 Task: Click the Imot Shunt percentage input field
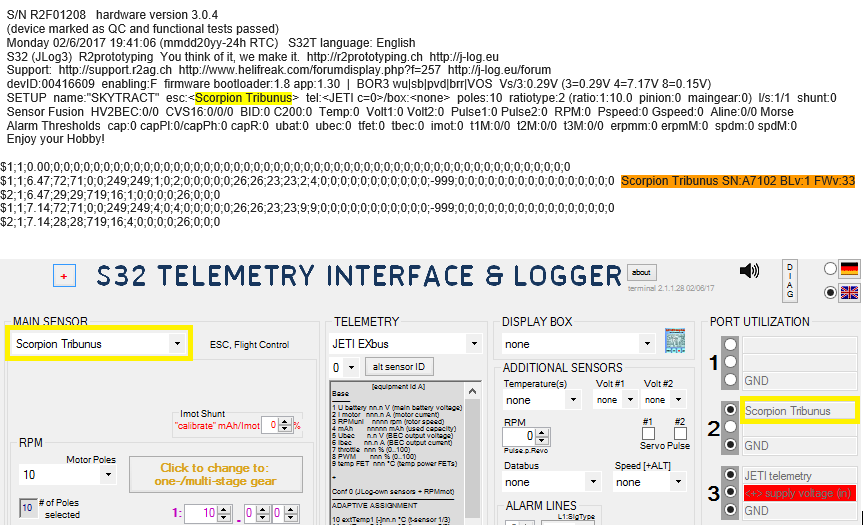click(x=270, y=425)
